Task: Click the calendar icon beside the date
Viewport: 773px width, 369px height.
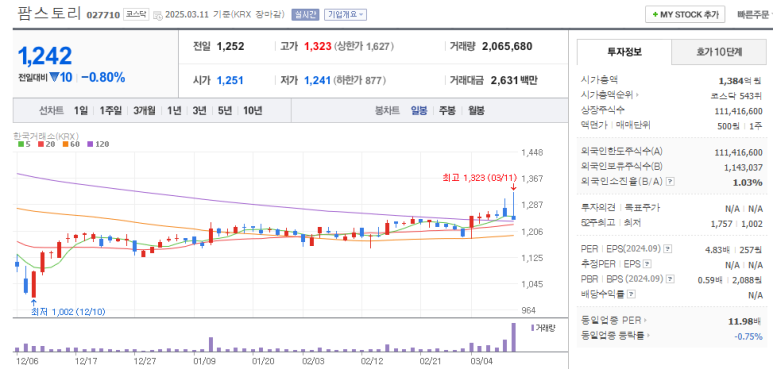Action: pos(158,15)
